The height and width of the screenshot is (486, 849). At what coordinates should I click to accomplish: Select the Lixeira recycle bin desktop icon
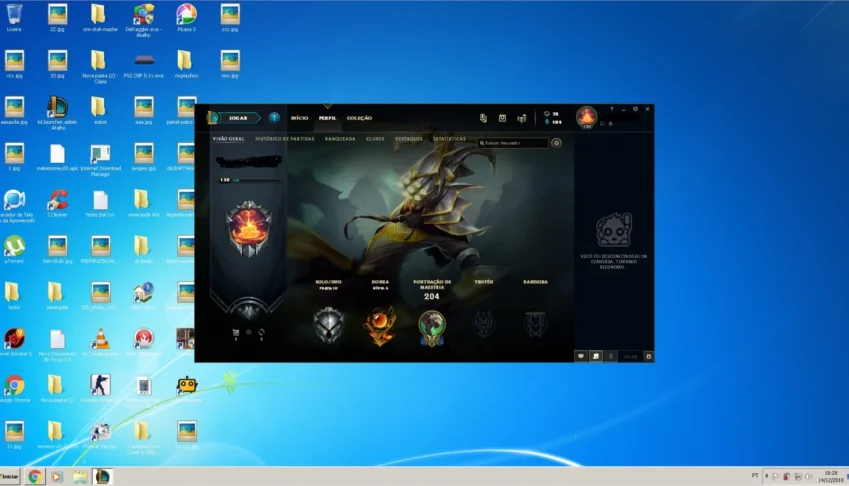[x=14, y=18]
